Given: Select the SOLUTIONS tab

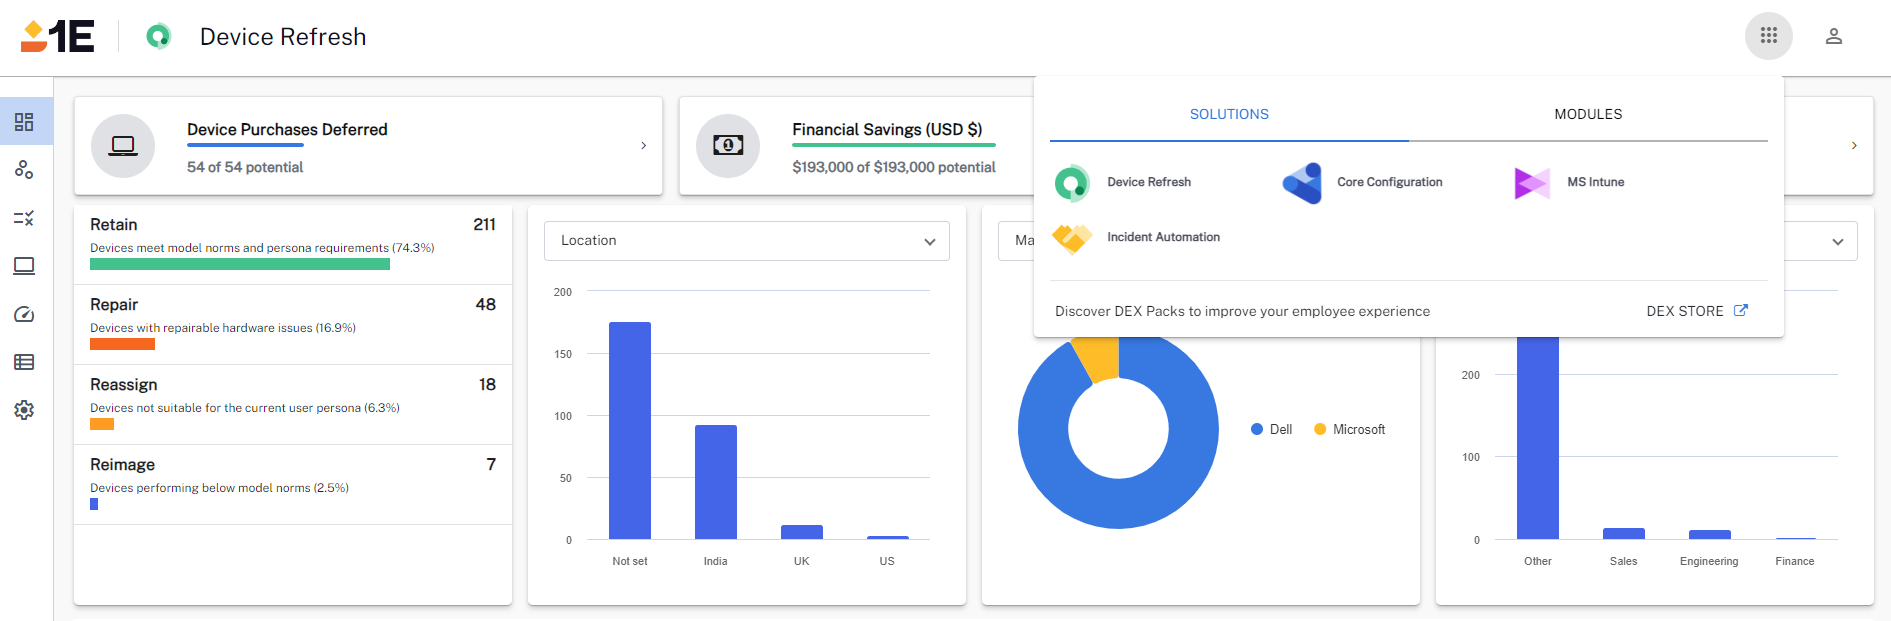Looking at the screenshot, I should pos(1228,115).
